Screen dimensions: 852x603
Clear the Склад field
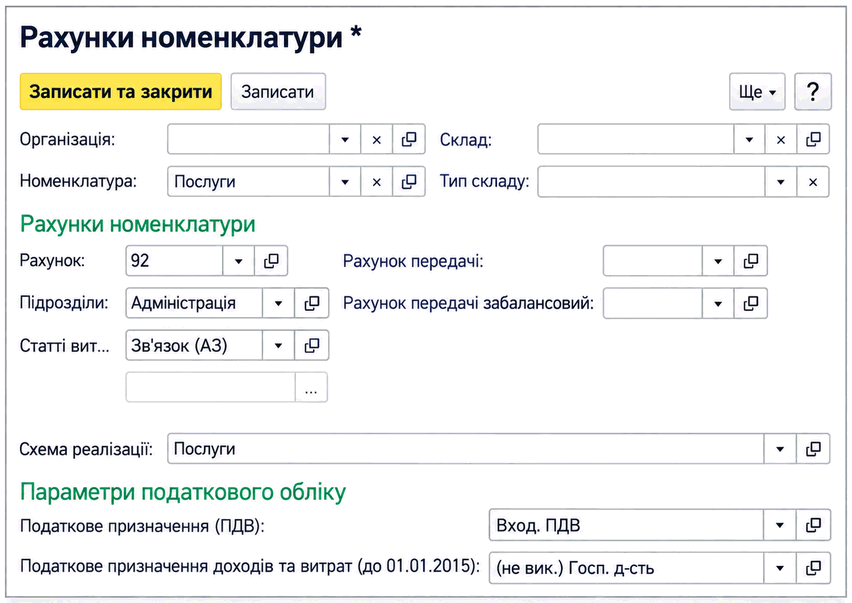781,140
